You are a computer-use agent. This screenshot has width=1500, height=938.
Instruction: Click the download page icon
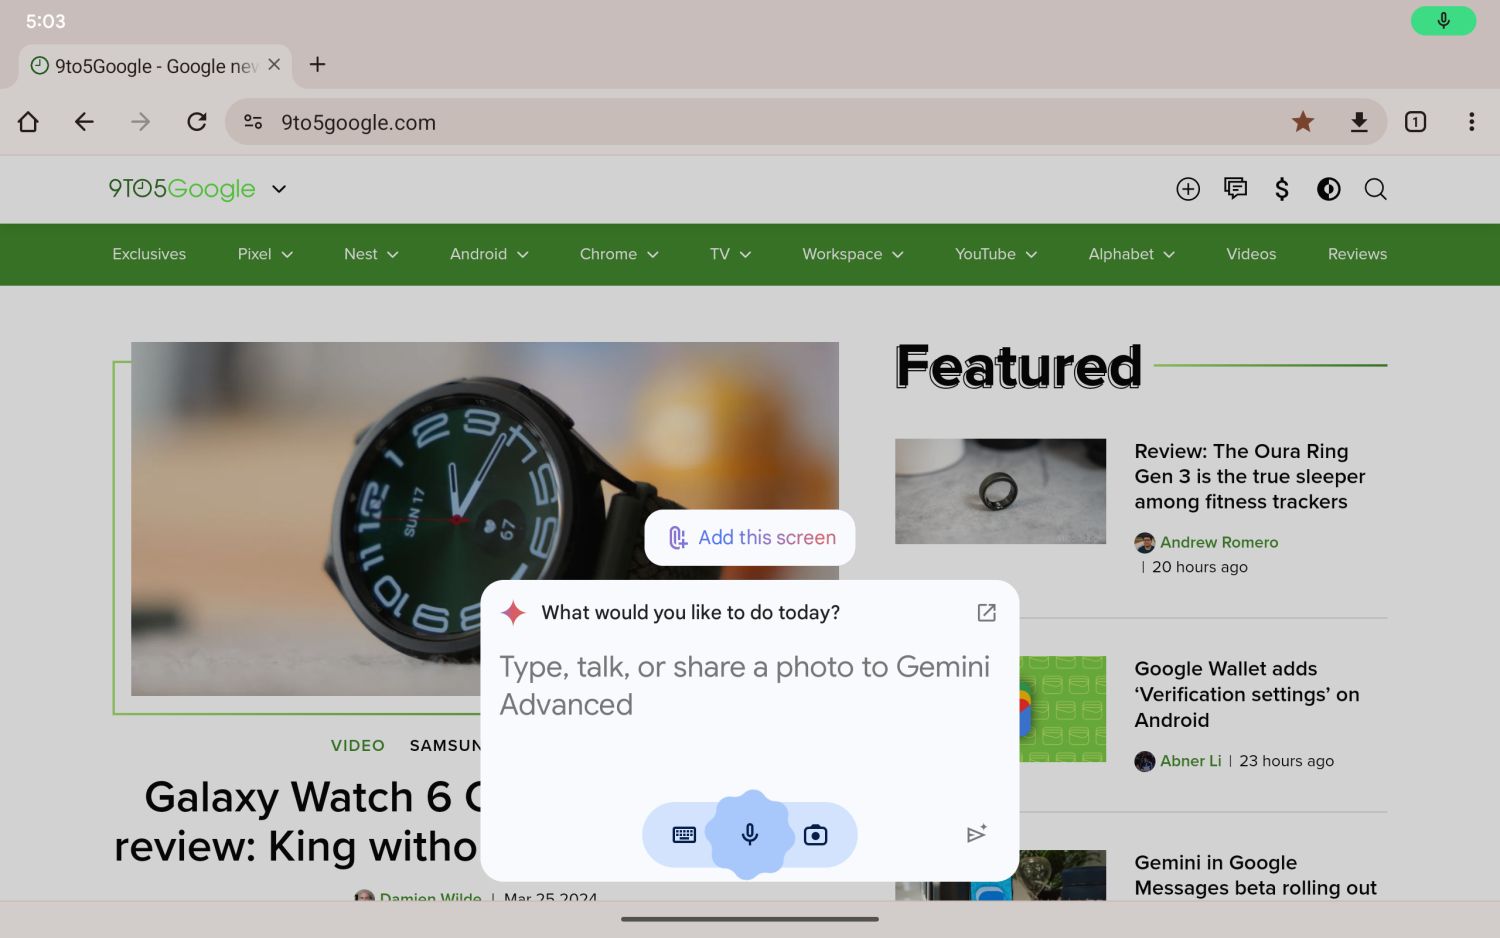(1358, 122)
